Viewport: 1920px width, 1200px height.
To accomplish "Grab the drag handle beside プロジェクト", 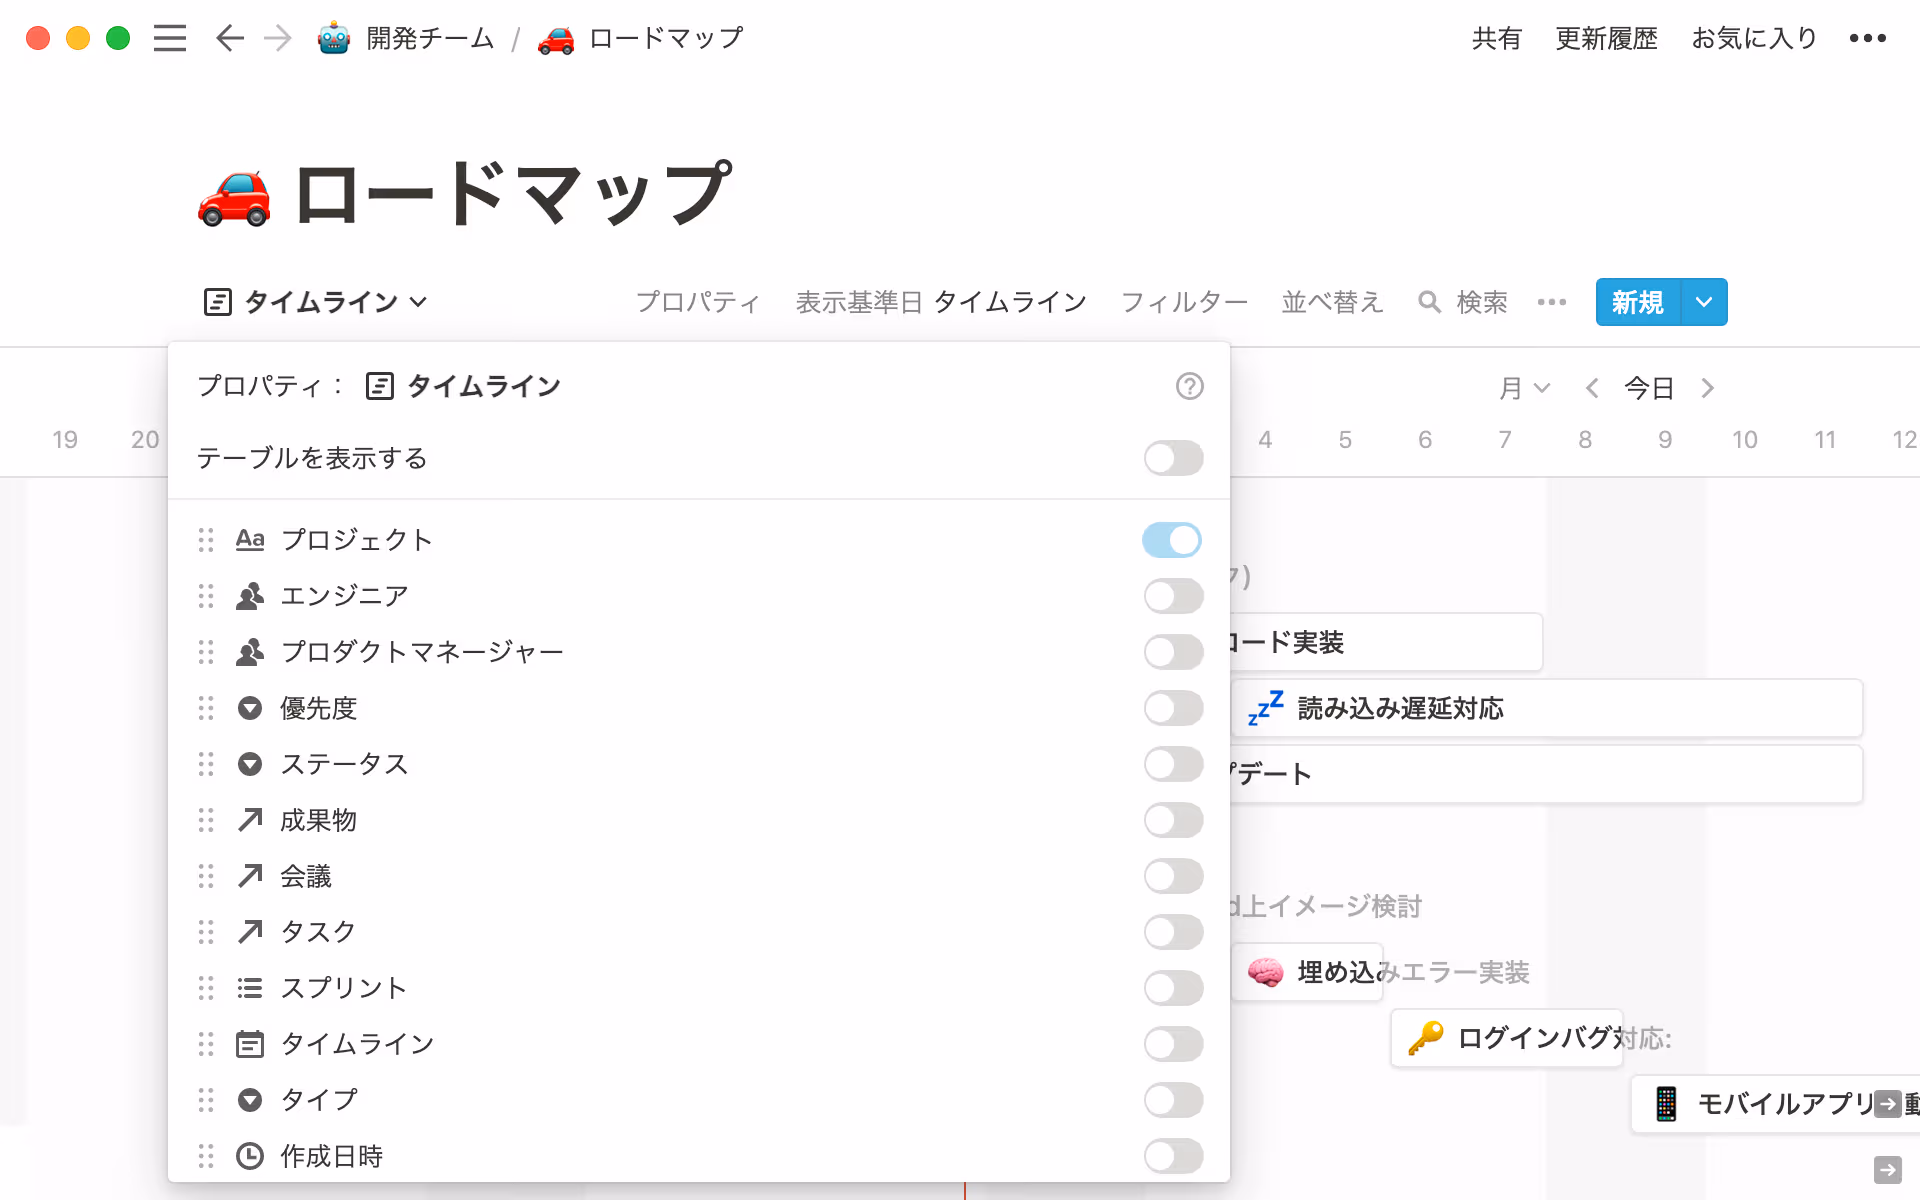I will tap(207, 540).
